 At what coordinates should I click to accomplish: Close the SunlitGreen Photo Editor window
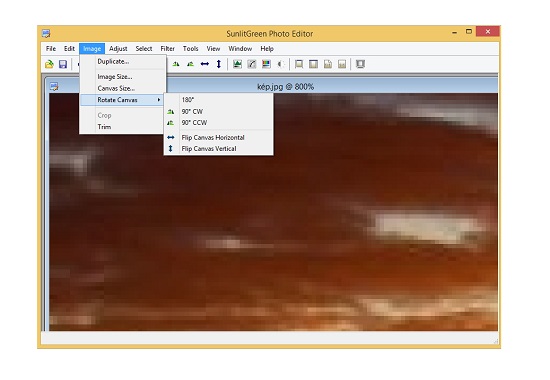pos(488,32)
